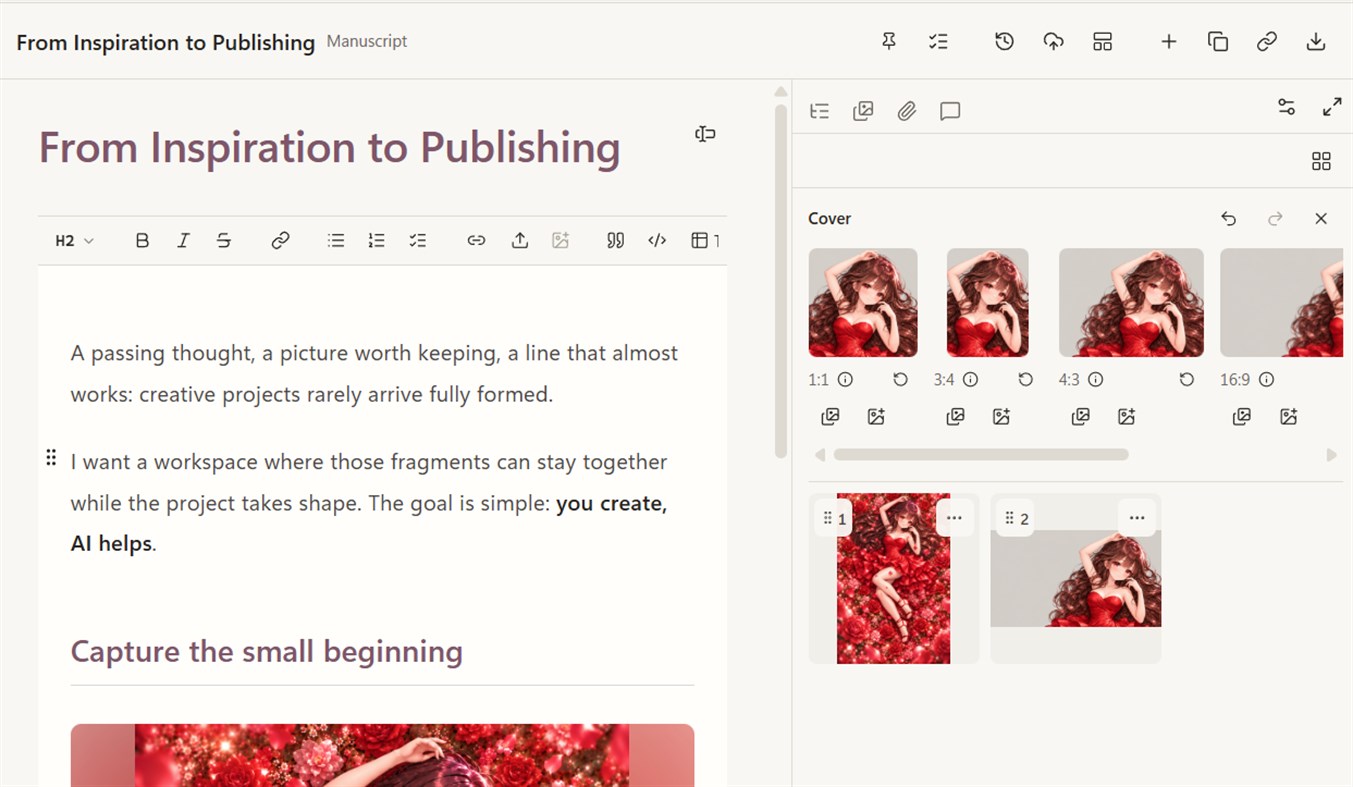This screenshot has width=1353, height=787.
Task: Insert a table from the editor toolbar
Action: [x=700, y=240]
